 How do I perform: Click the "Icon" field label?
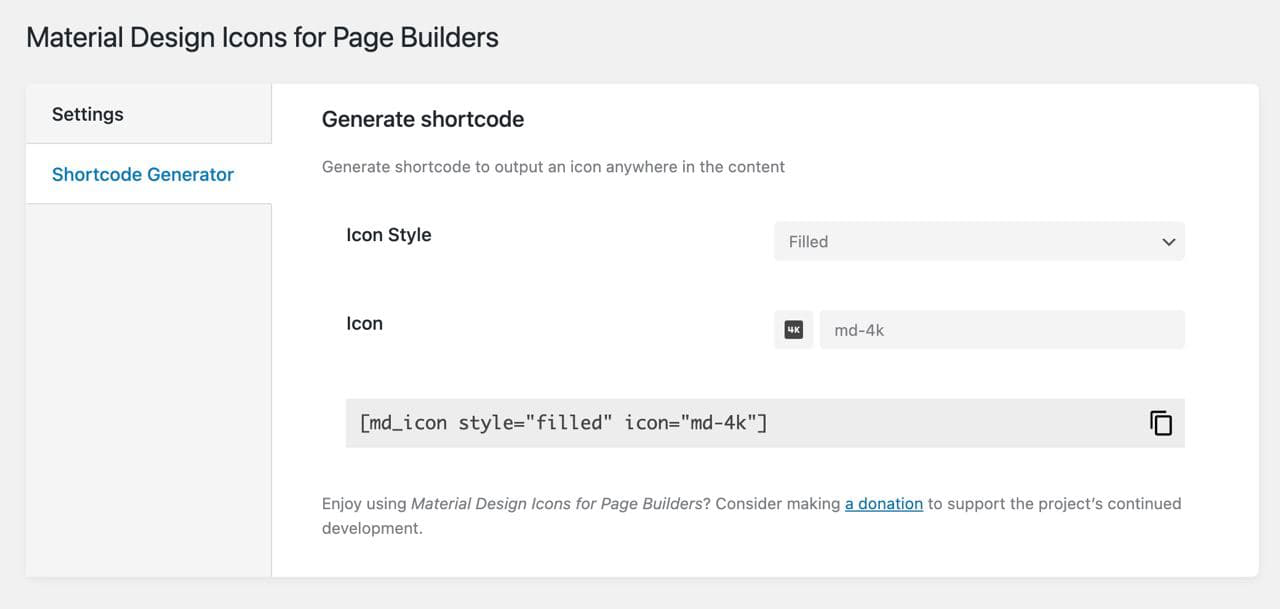[x=364, y=323]
